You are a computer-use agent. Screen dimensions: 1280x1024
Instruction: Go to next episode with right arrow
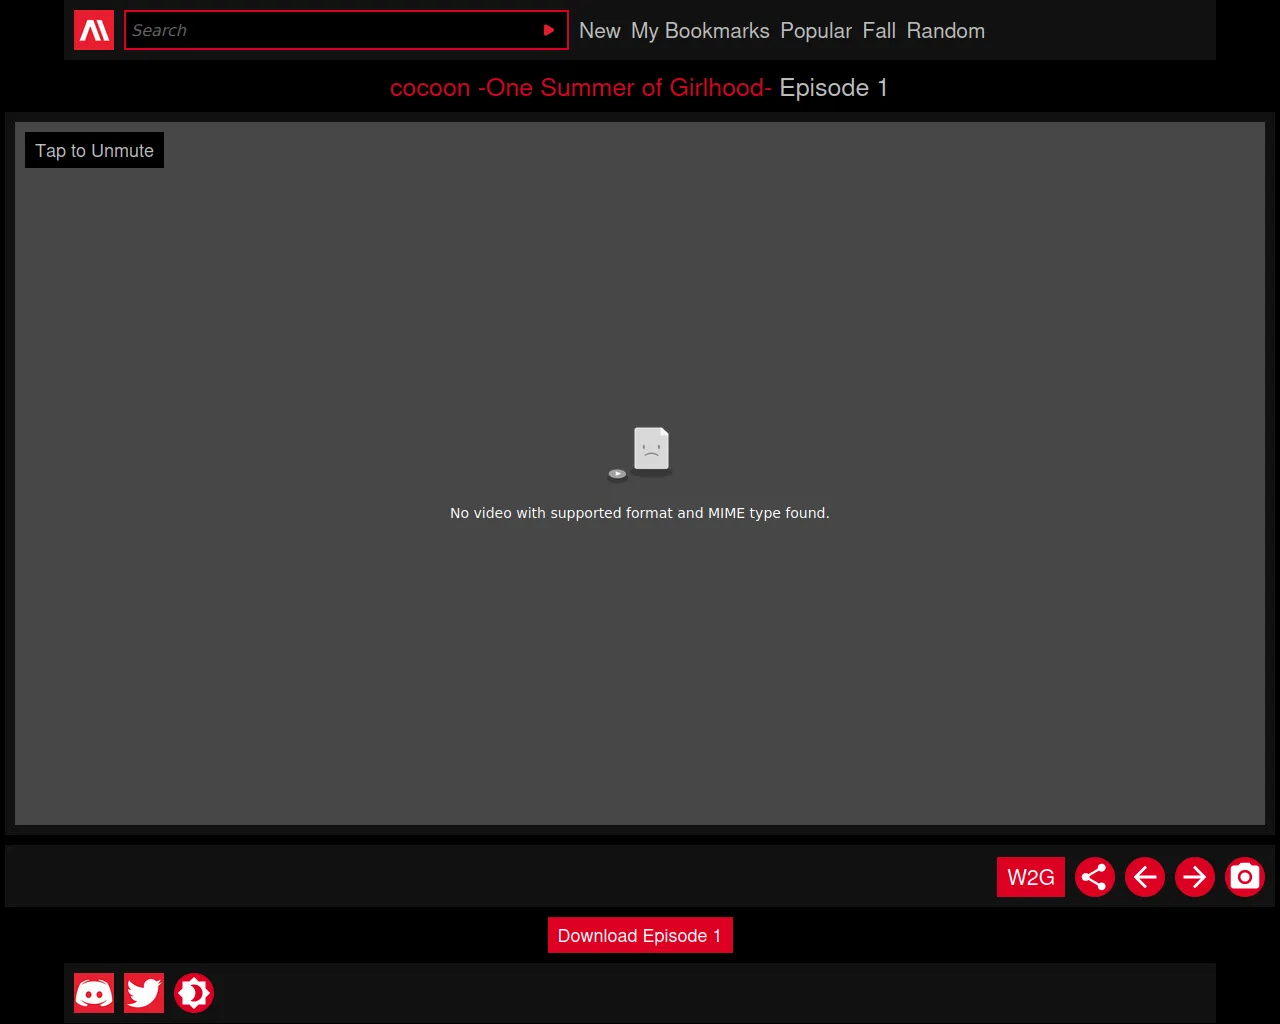tap(1195, 877)
